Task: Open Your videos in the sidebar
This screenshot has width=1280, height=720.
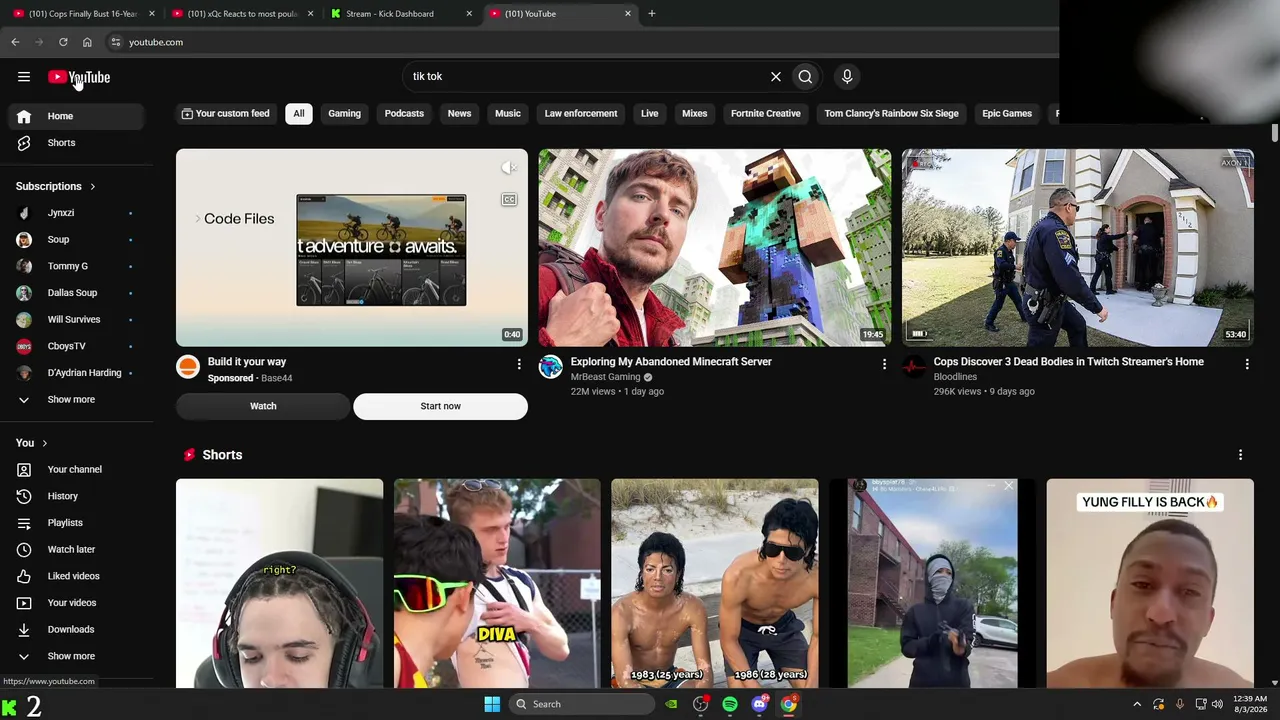Action: tap(76, 603)
